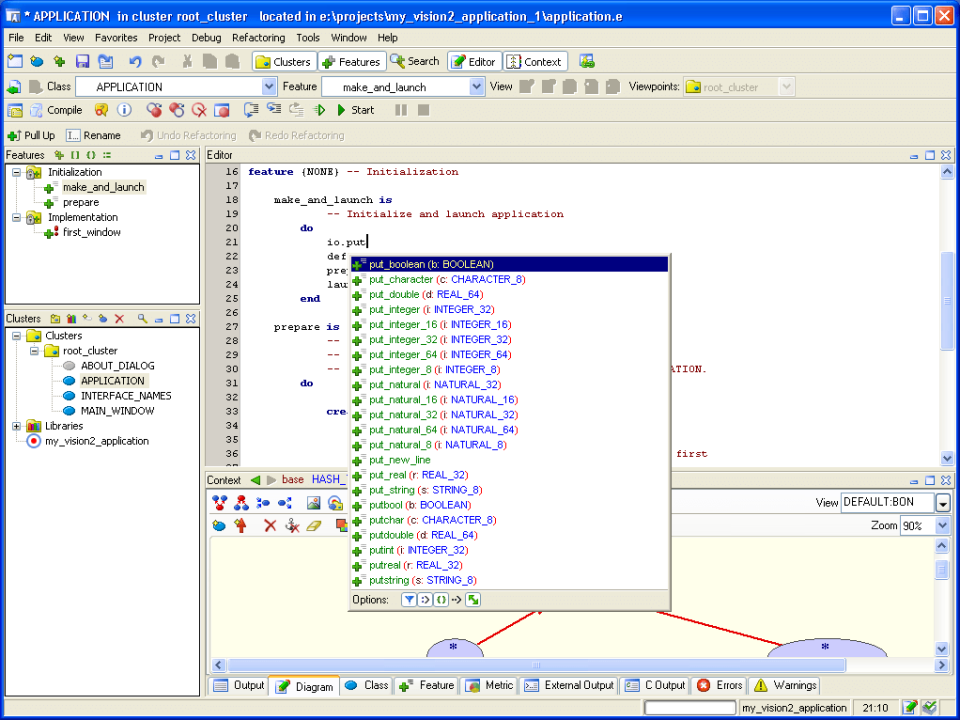Toggle the Editor tool button

(x=473, y=61)
